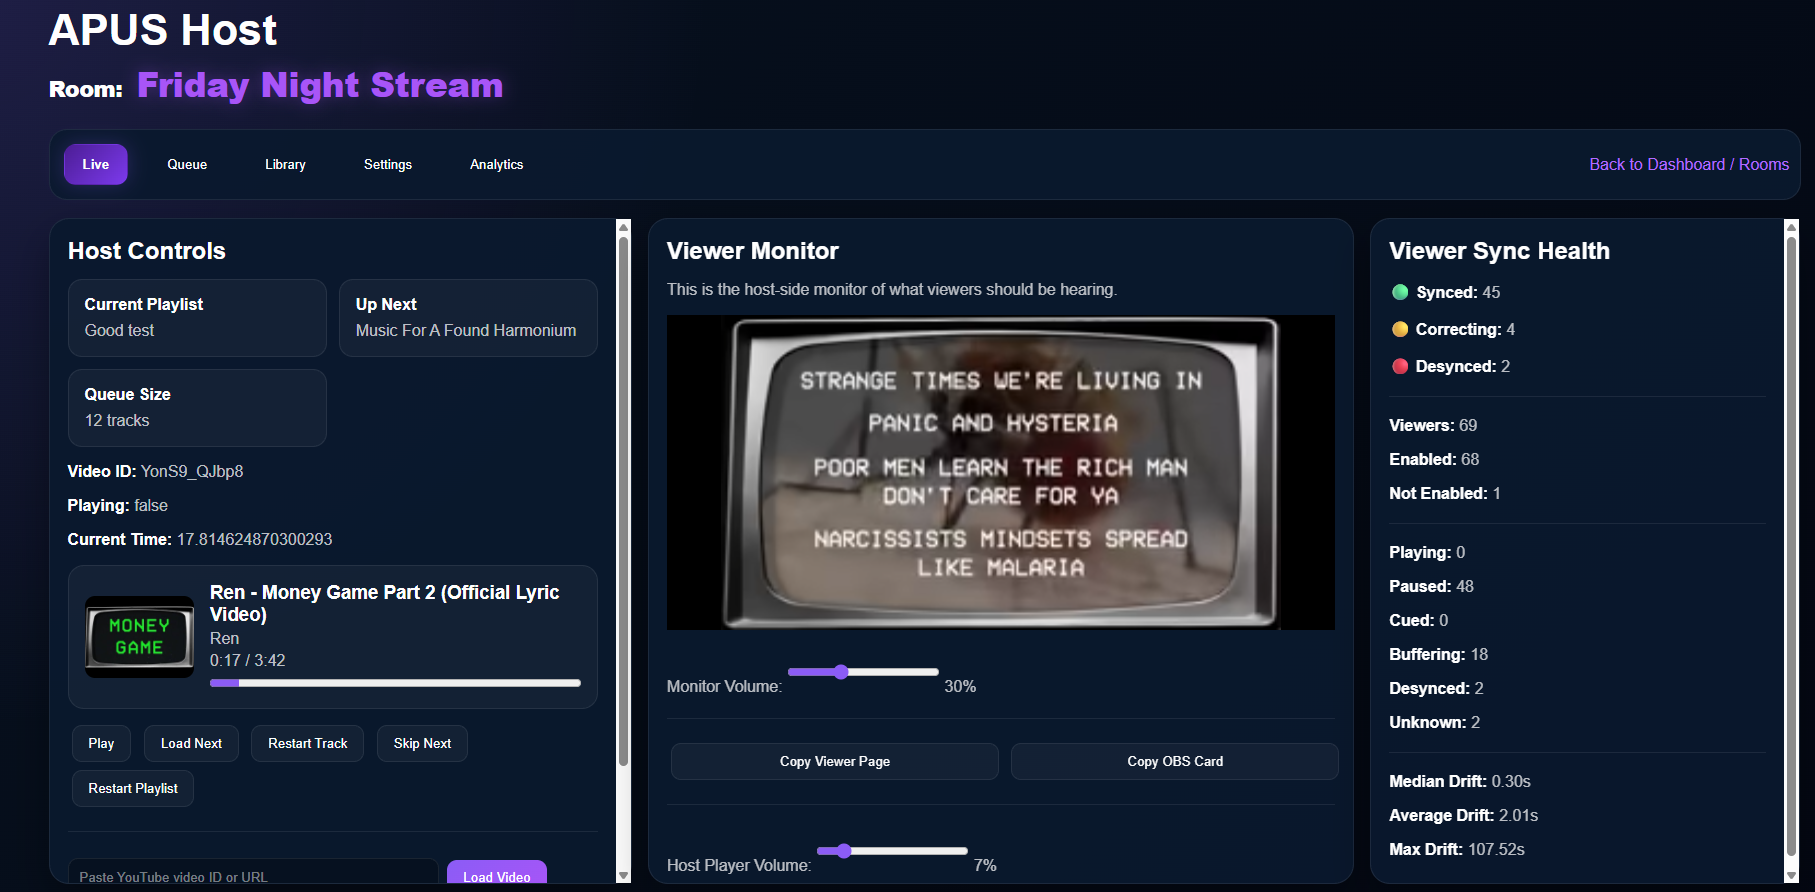
Task: Click the Monitor Volume 30% value
Action: 960,686
